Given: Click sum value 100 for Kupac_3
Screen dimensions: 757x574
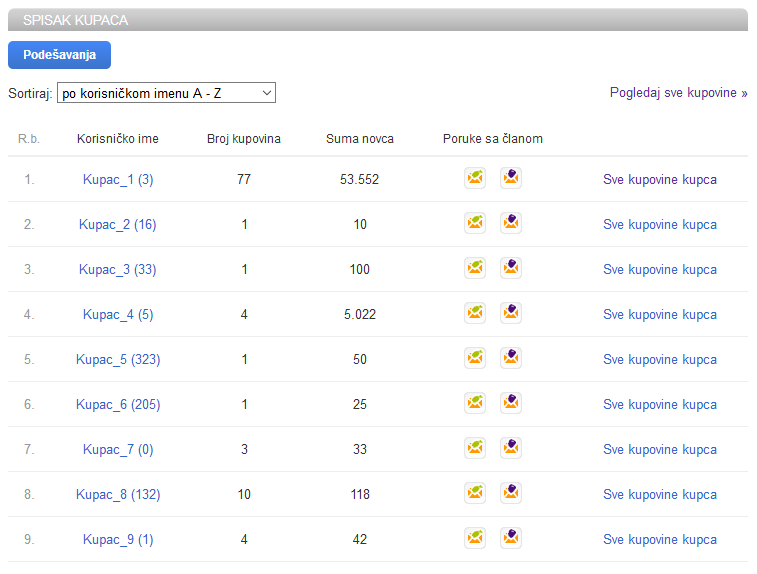Looking at the screenshot, I should coord(360,269).
